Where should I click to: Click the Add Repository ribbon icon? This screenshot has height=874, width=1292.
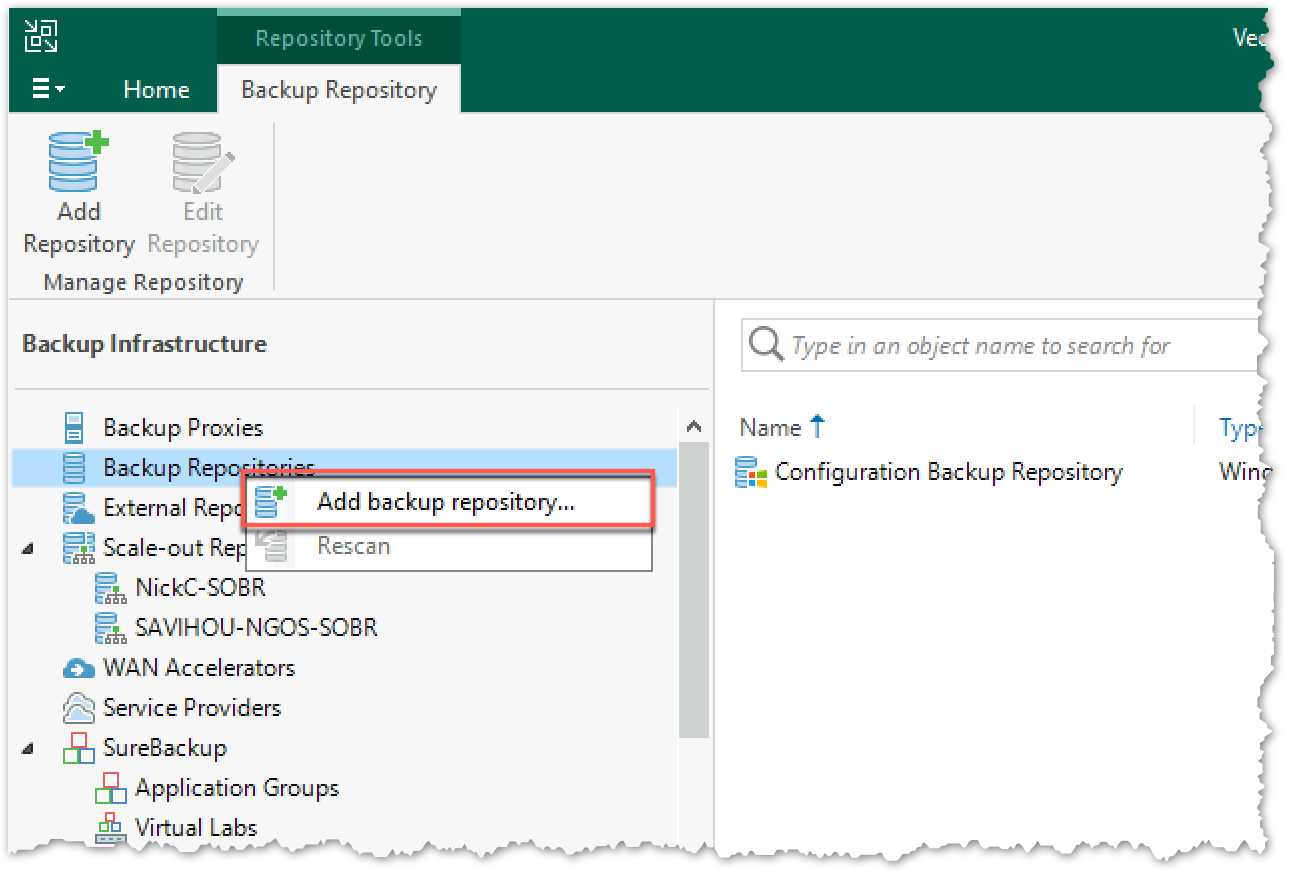[x=78, y=162]
